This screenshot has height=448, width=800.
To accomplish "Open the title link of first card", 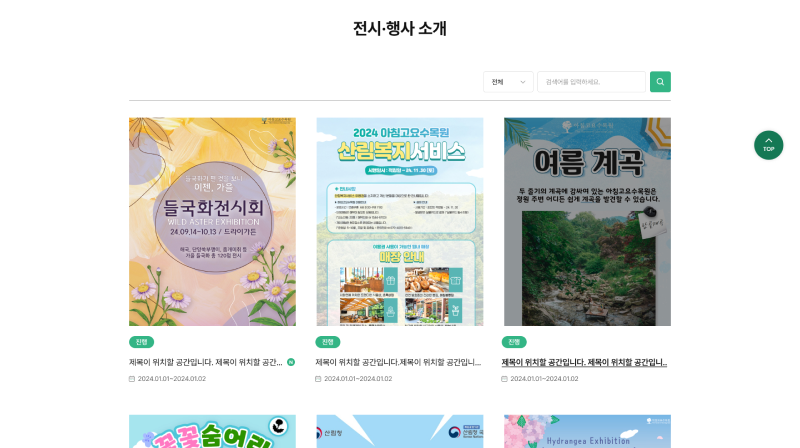I will coord(206,362).
